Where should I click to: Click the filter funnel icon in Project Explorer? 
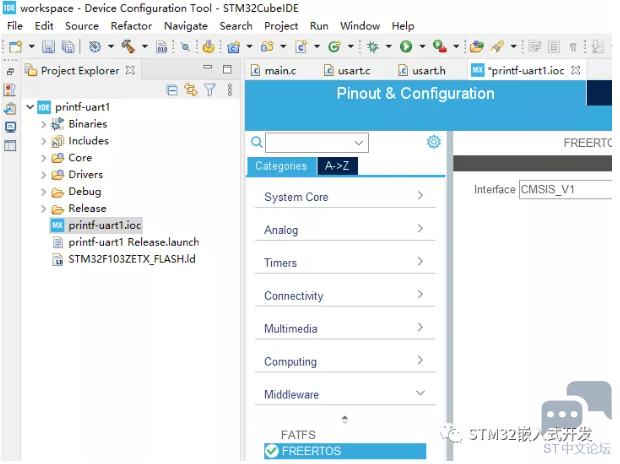click(x=210, y=90)
